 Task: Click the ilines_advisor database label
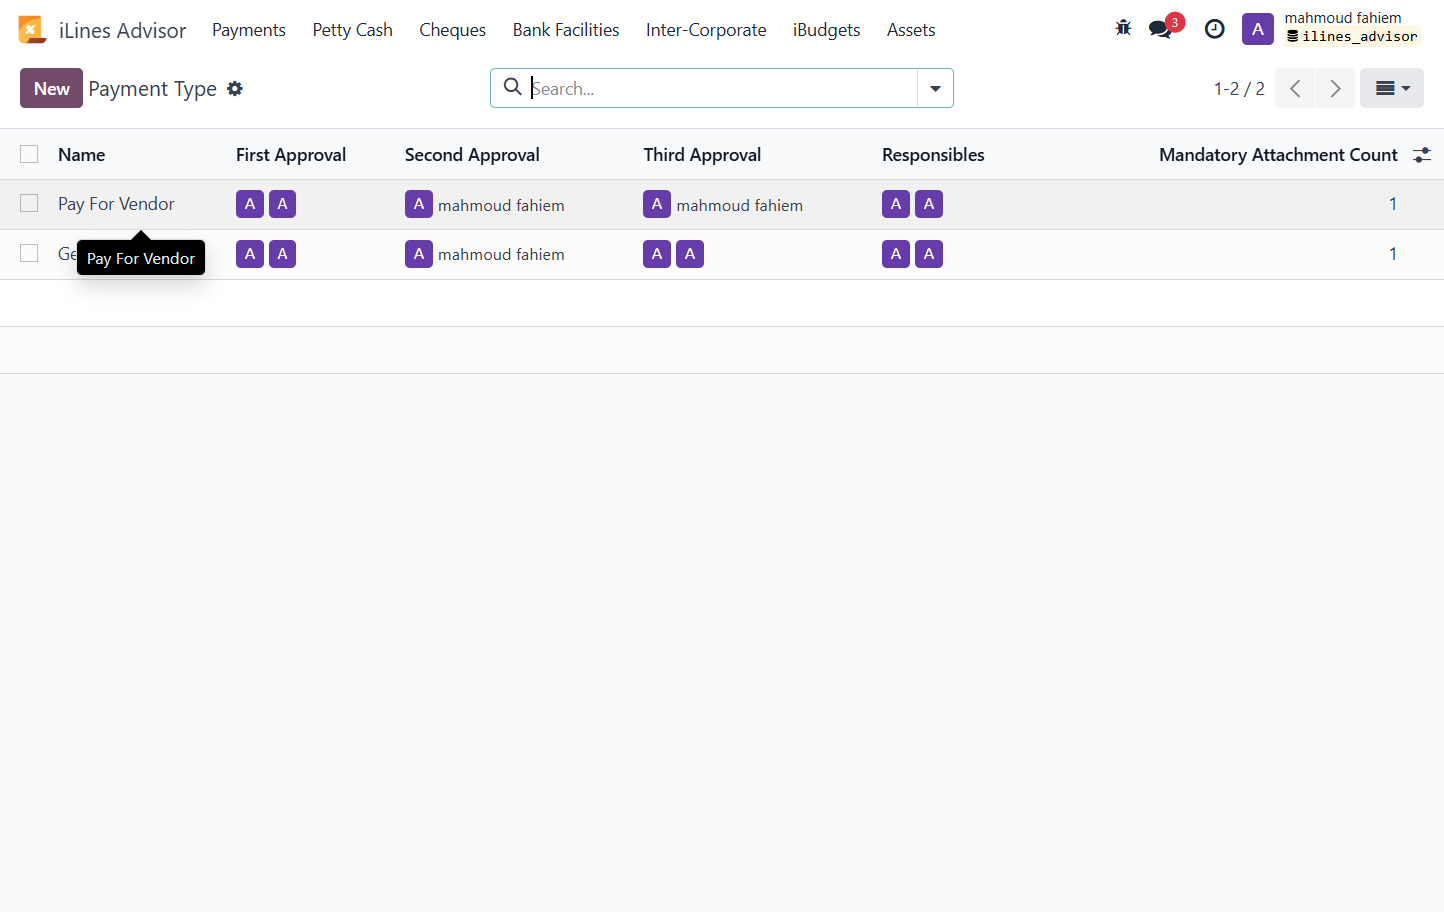click(1352, 37)
